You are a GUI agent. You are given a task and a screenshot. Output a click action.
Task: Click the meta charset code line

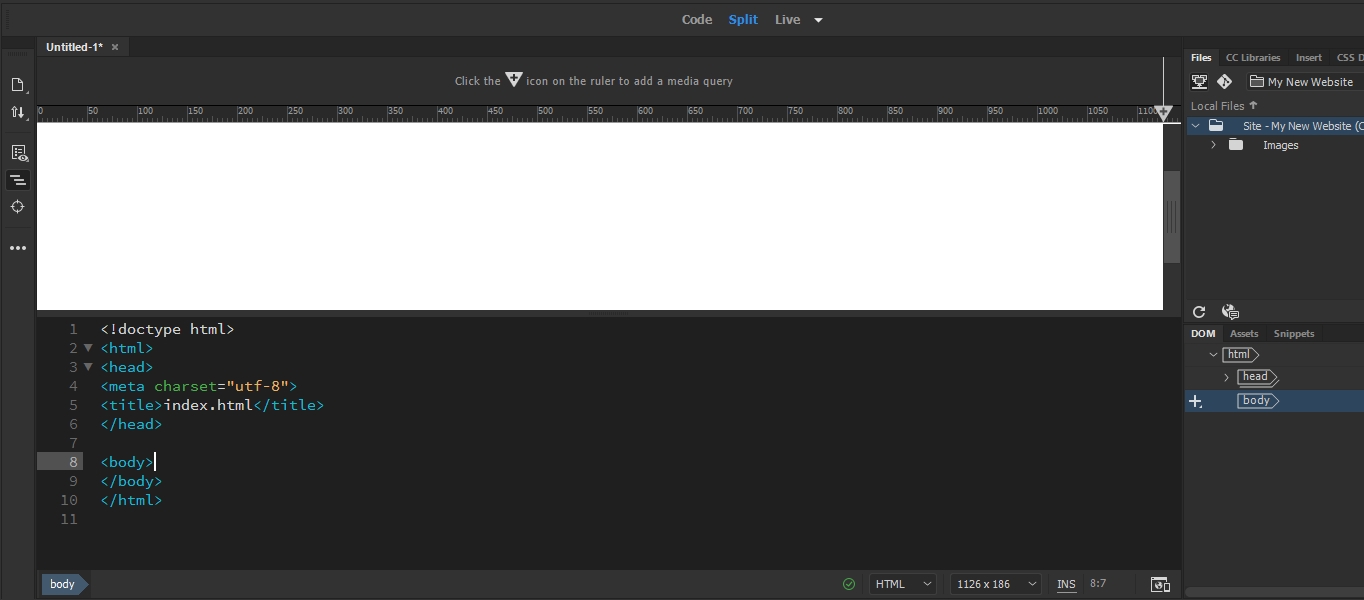coord(199,386)
